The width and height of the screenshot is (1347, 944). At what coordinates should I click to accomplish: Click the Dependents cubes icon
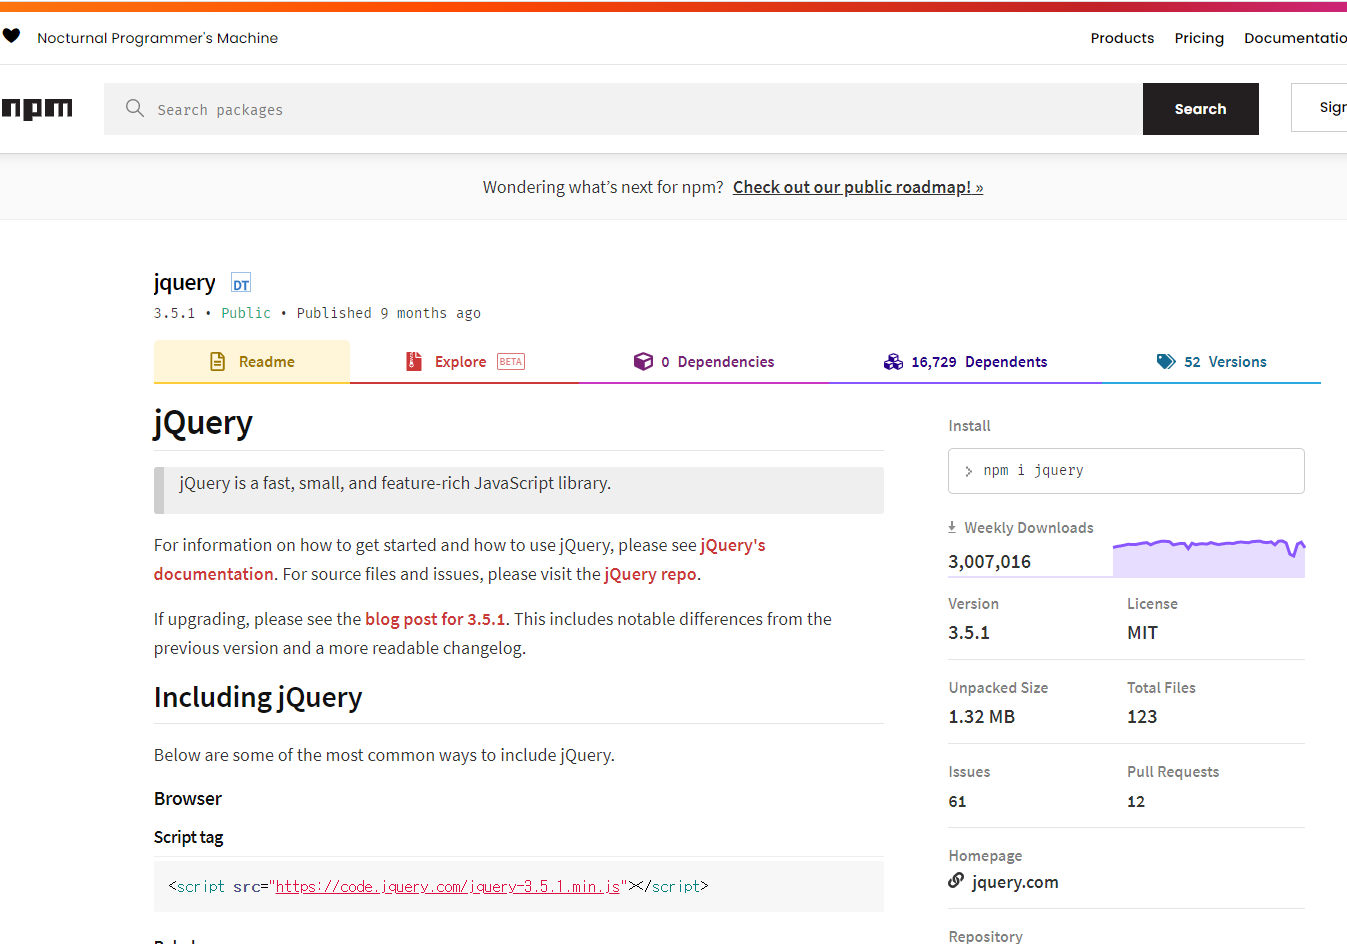(893, 362)
